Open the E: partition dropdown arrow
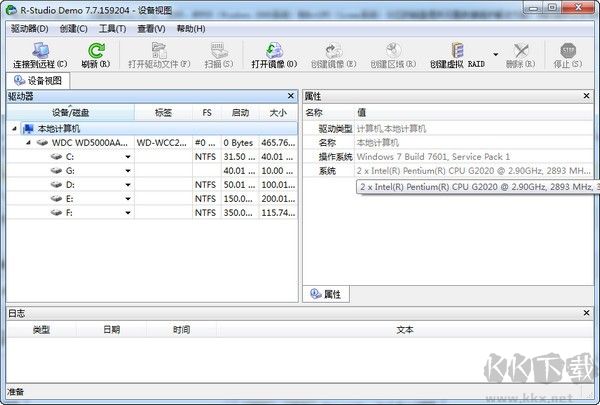 [x=128, y=199]
